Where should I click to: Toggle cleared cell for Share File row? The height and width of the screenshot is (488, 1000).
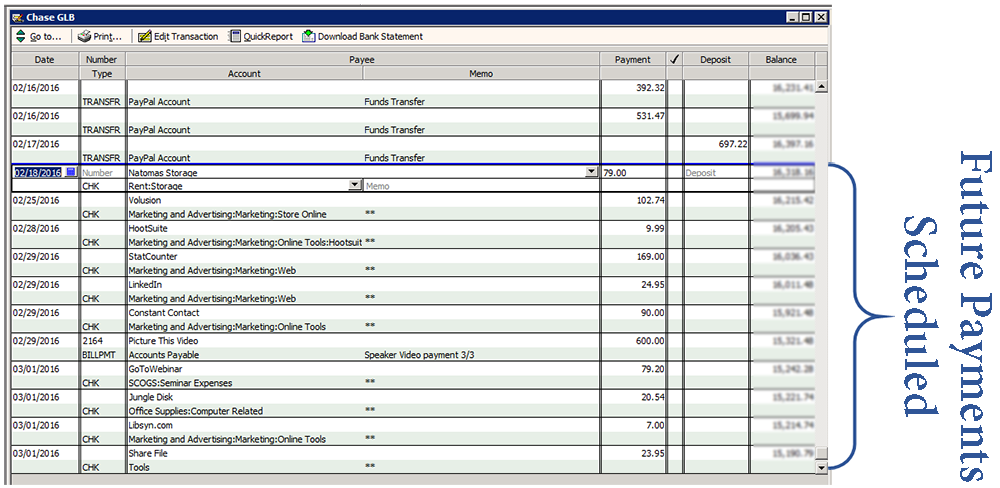[674, 453]
